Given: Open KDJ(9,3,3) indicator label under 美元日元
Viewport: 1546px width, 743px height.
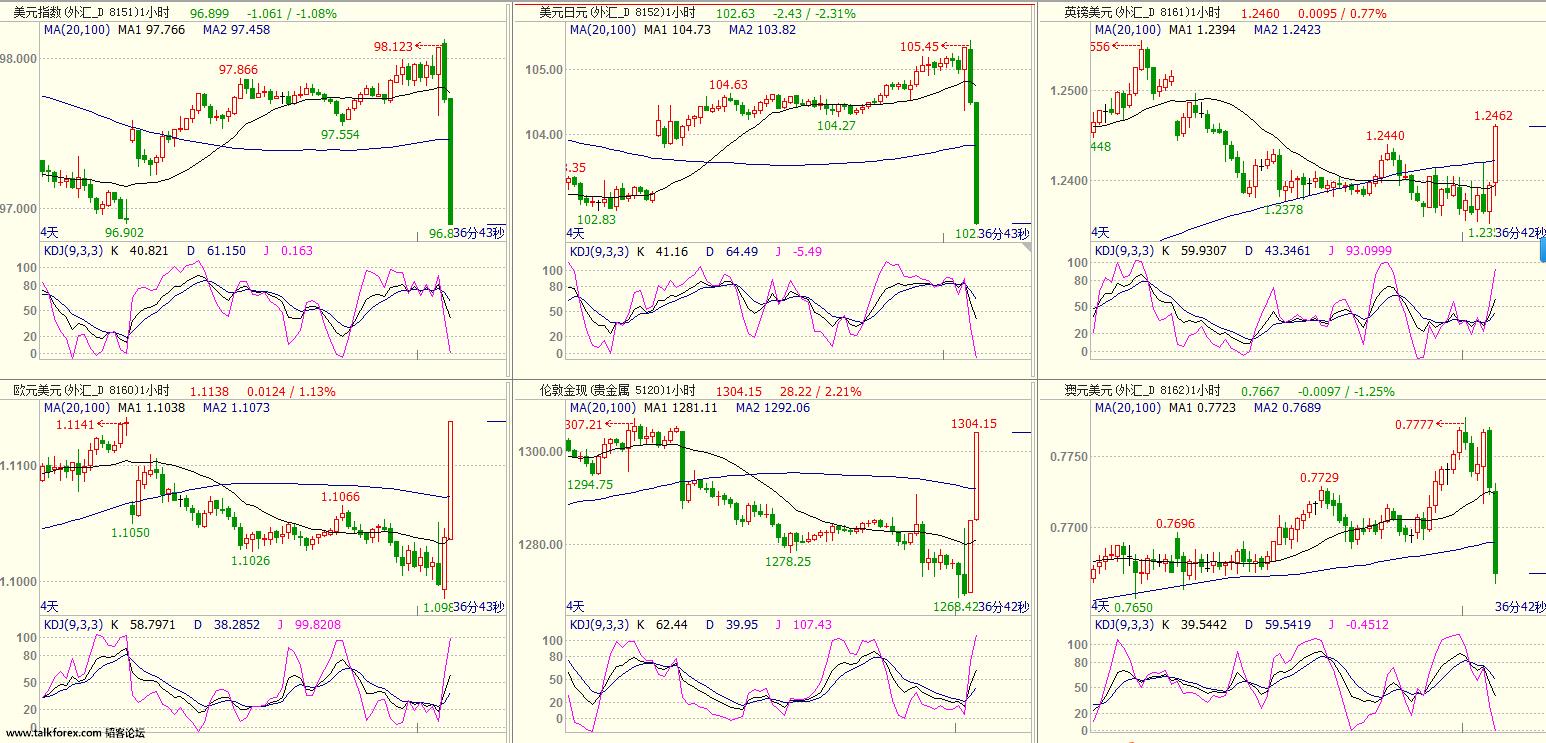Looking at the screenshot, I should pyautogui.click(x=598, y=251).
